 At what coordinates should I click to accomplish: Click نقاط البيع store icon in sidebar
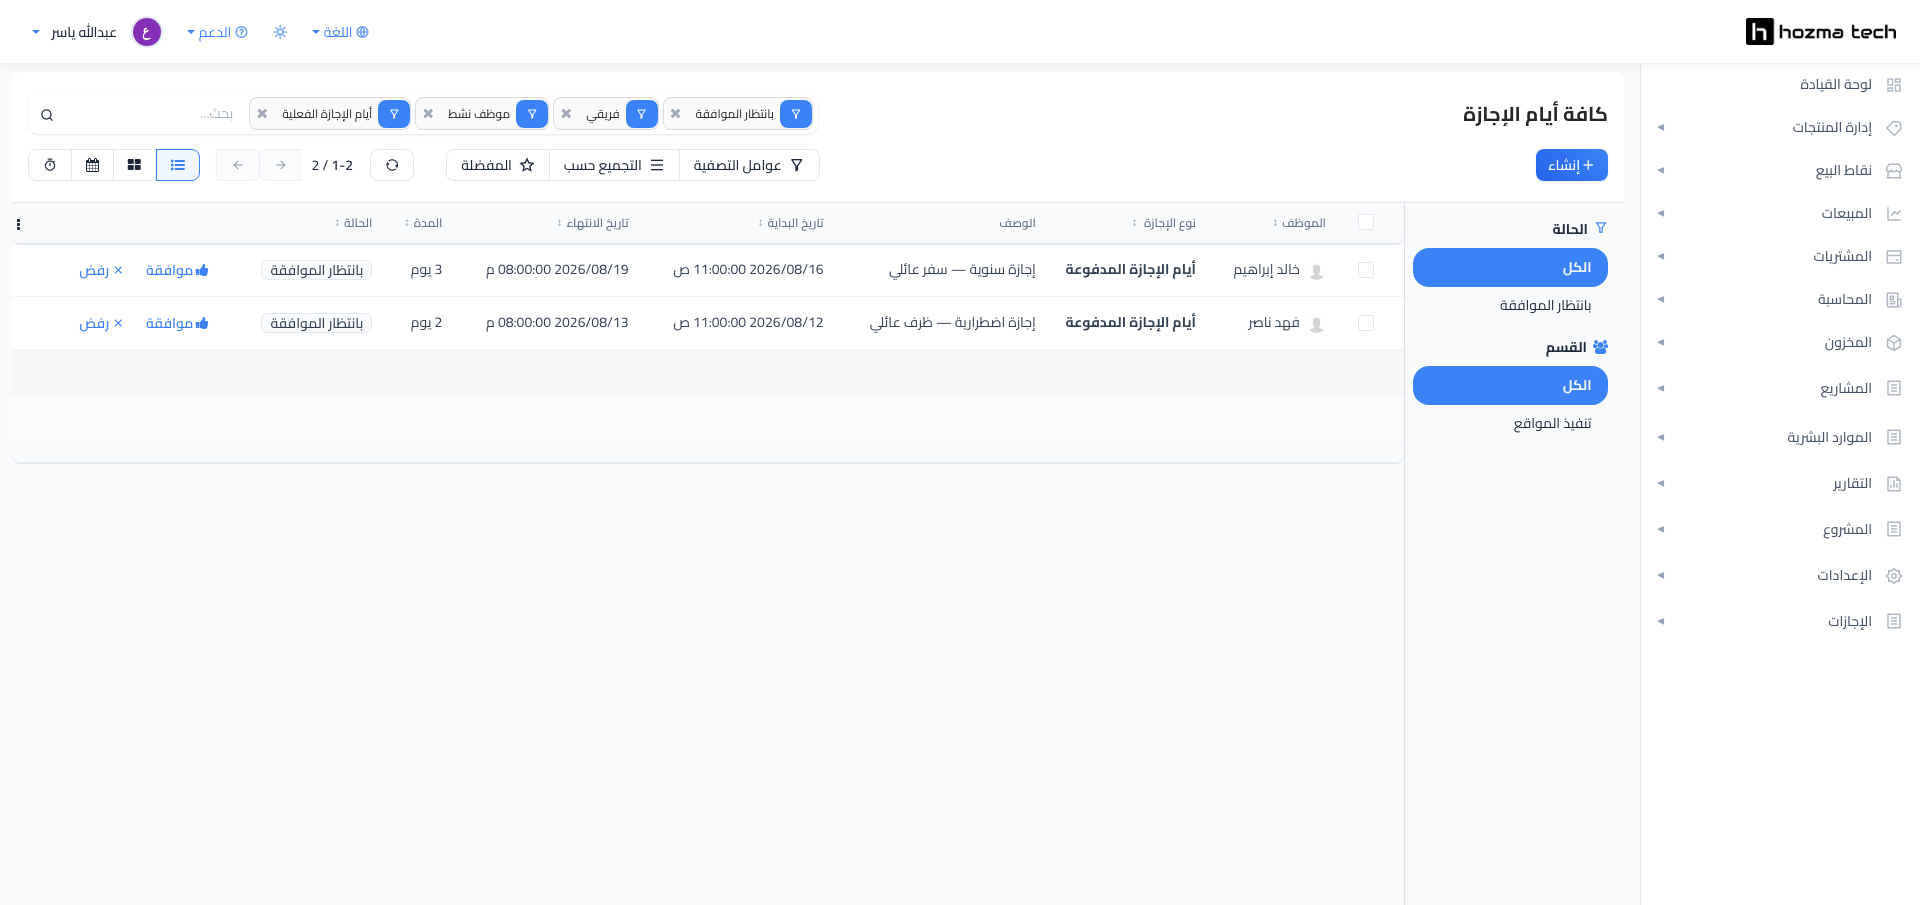[1893, 171]
